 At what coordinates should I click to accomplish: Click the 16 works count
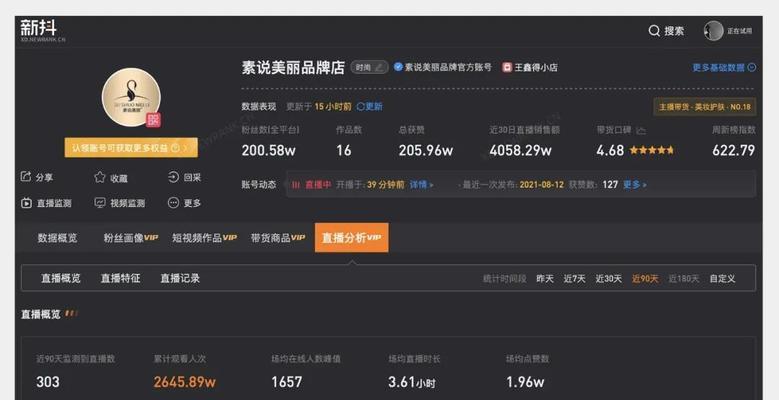point(344,150)
